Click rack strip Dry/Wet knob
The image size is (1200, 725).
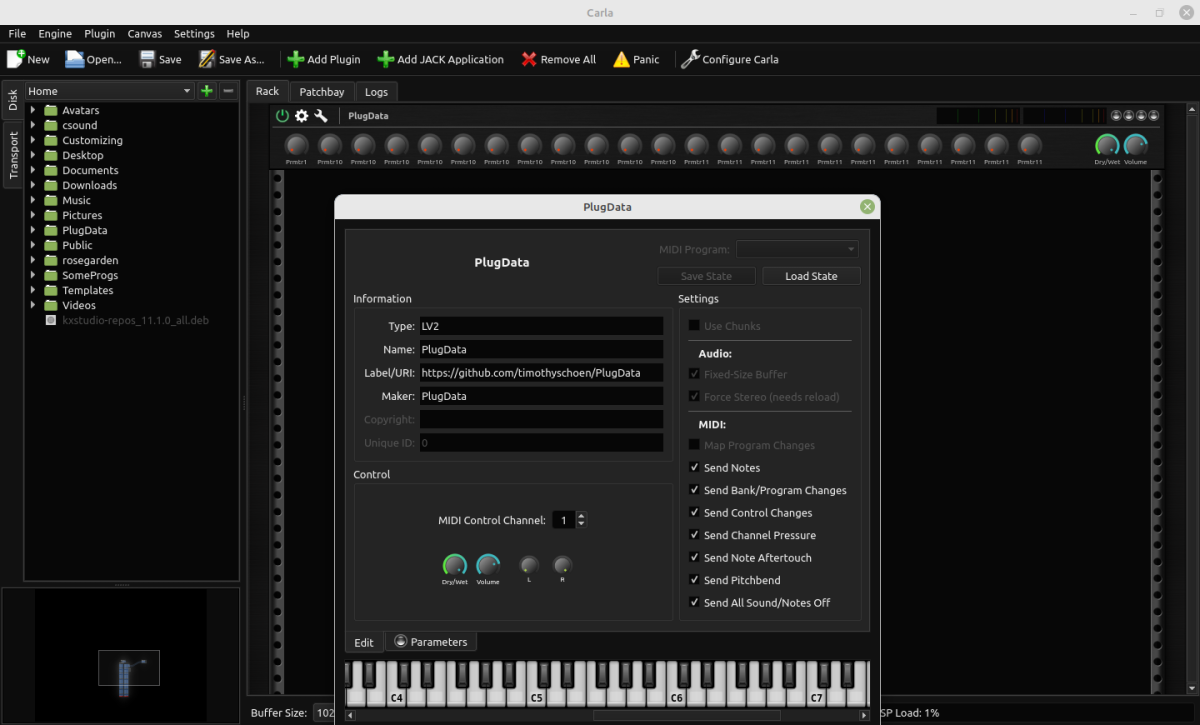(x=1107, y=145)
